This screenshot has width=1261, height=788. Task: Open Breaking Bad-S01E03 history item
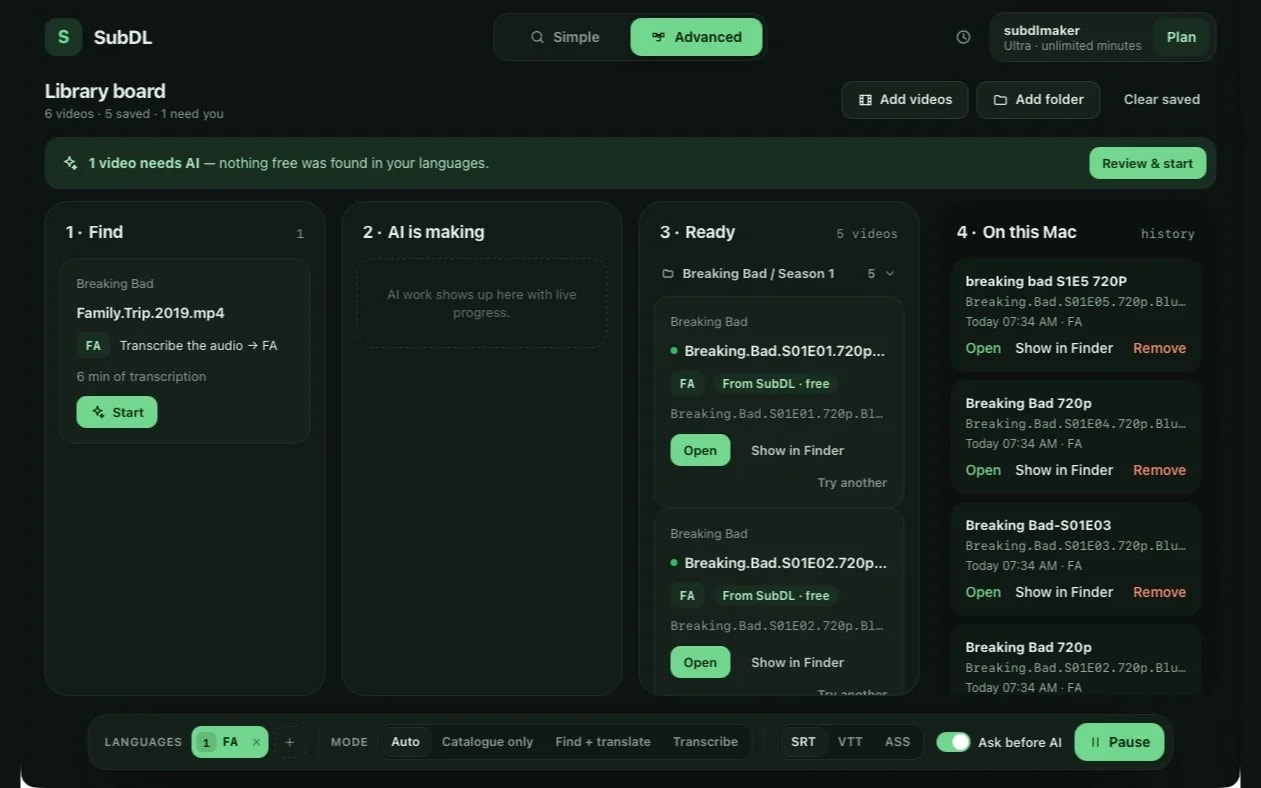(983, 592)
